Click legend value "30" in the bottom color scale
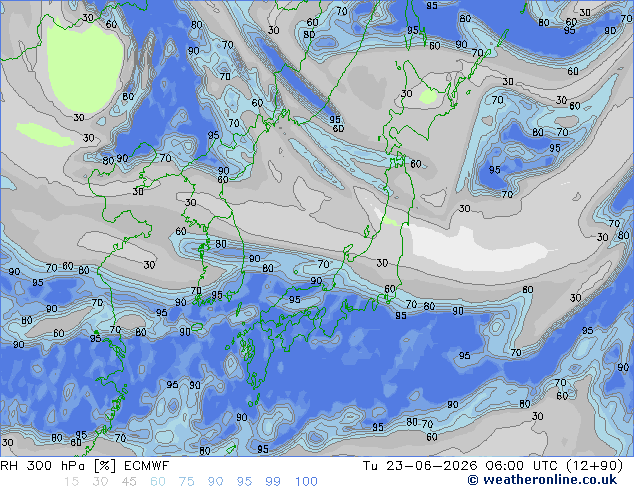634x490 pixels. pos(100,482)
